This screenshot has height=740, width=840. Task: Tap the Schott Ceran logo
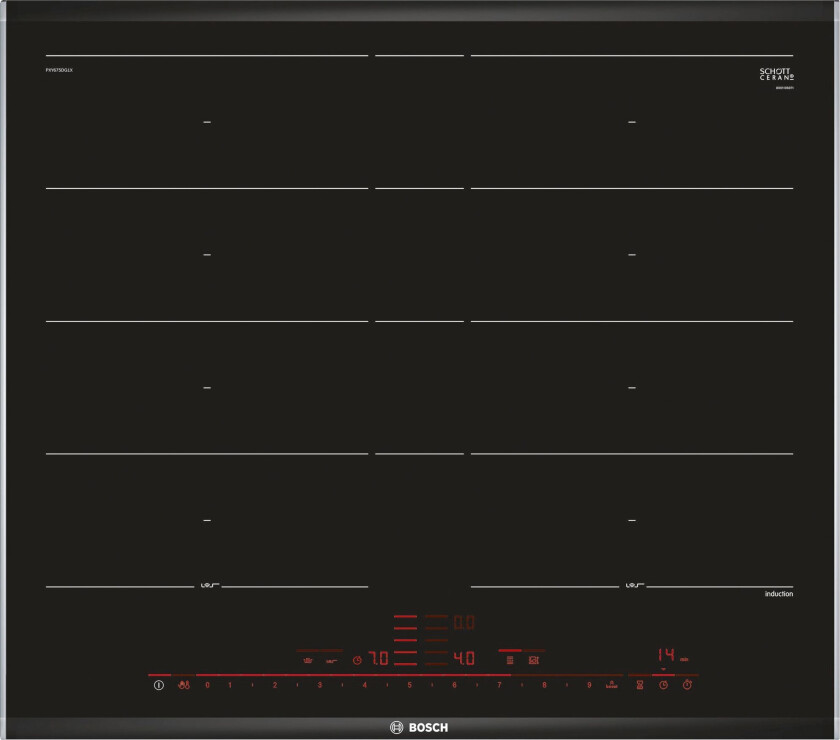[776, 76]
